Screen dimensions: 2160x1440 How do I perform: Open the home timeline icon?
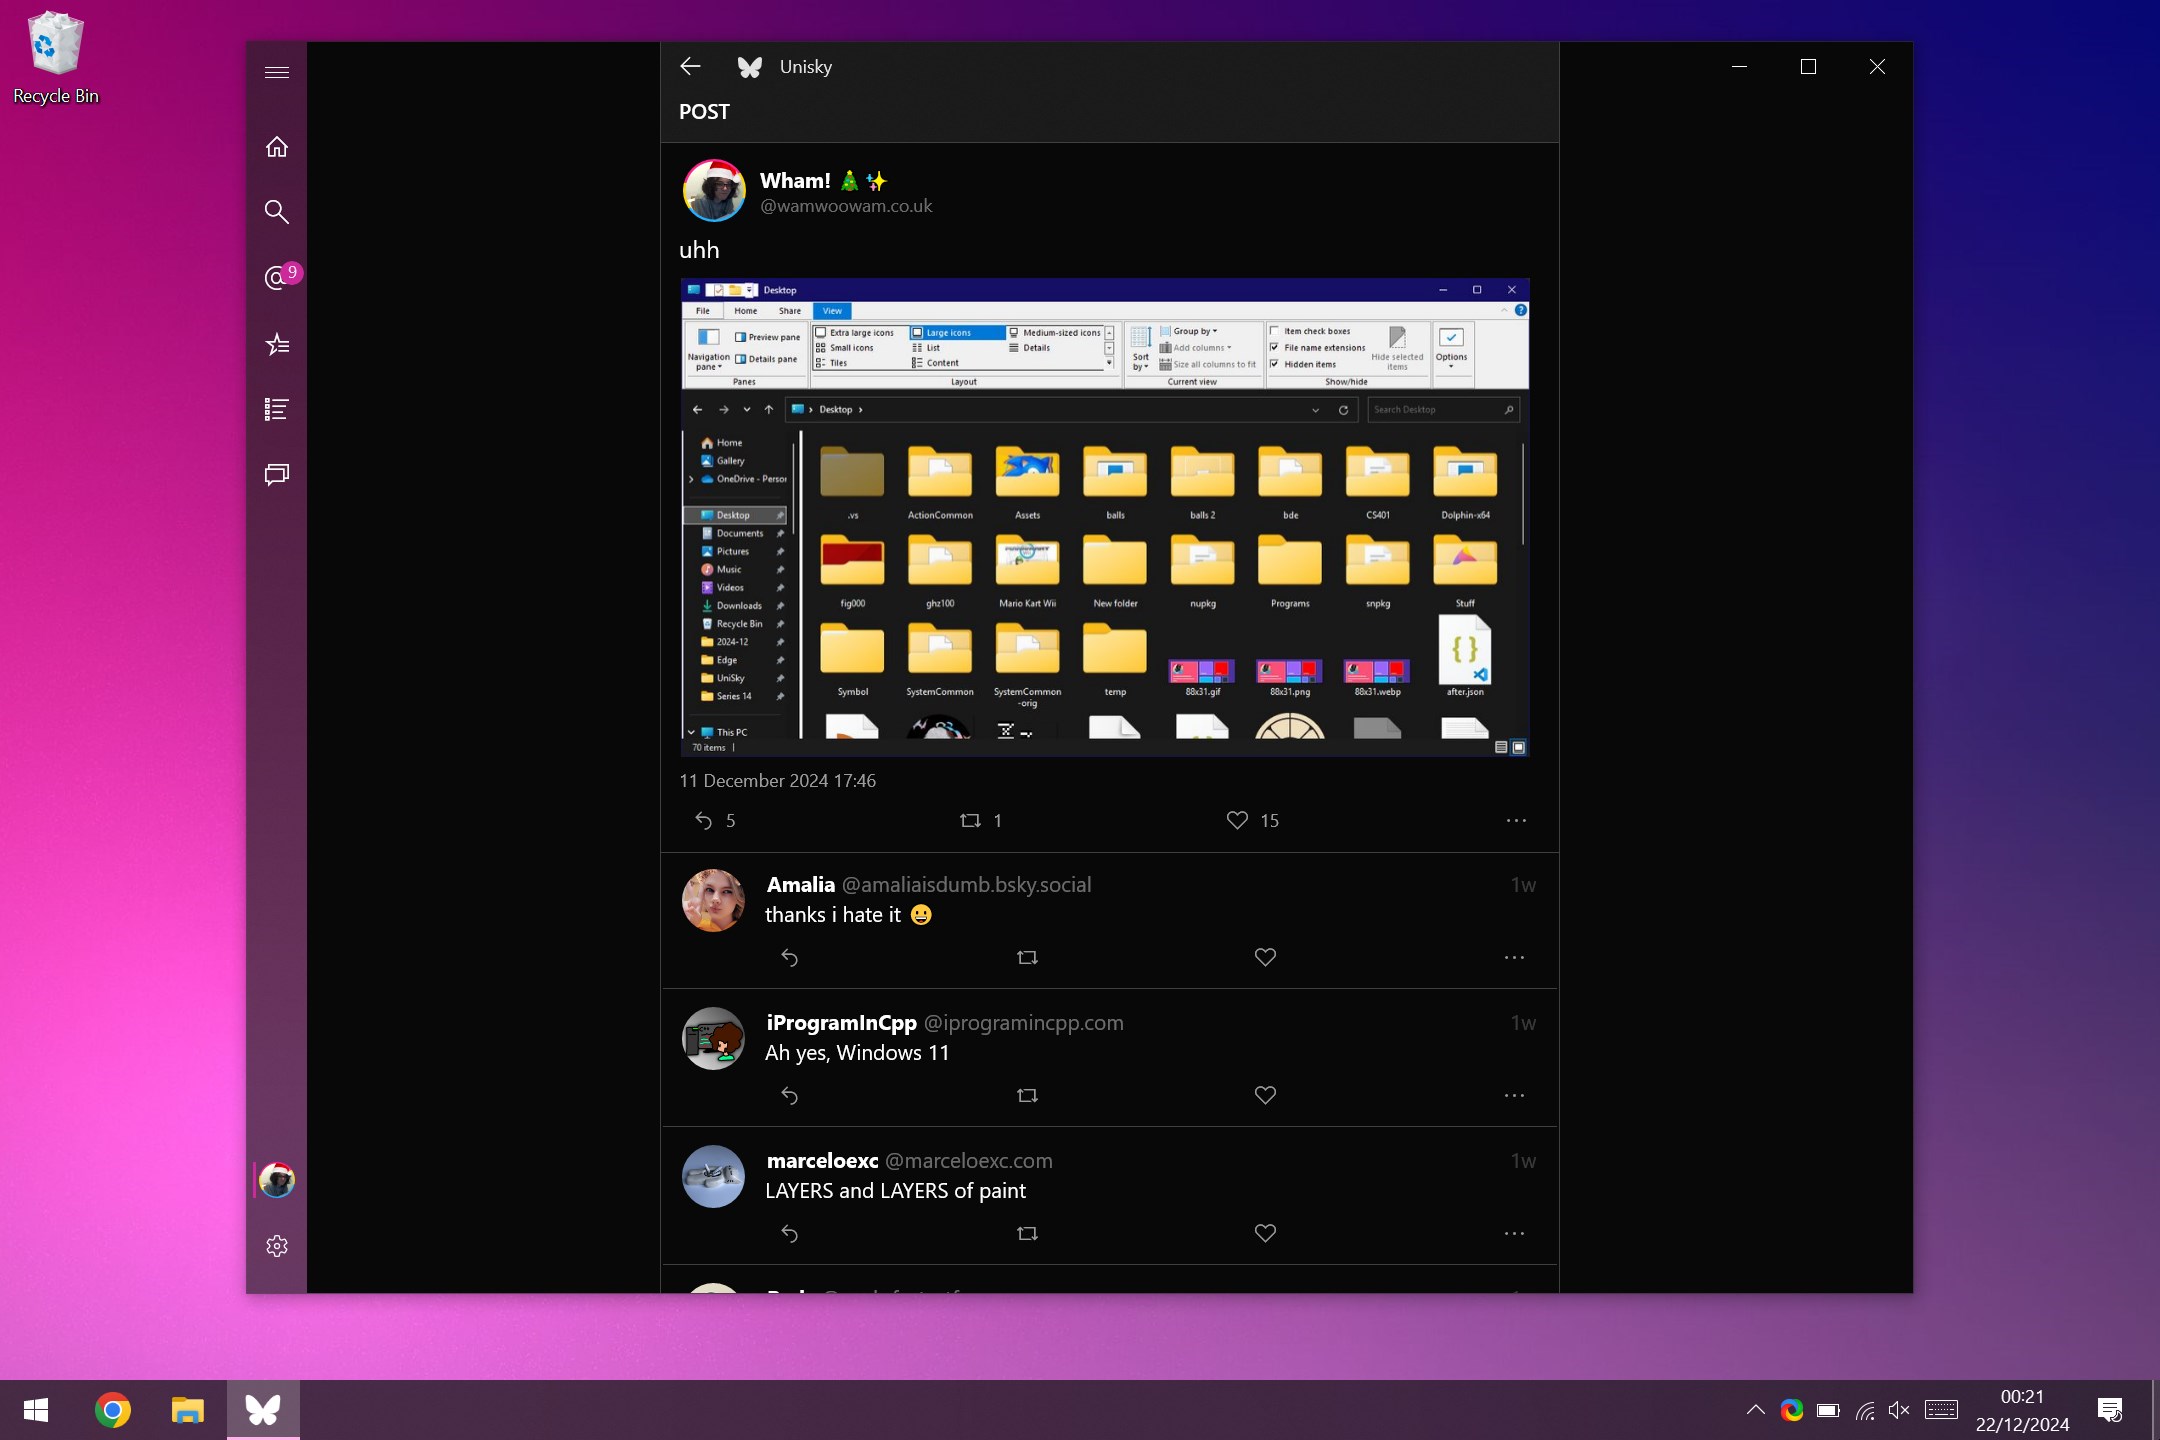[277, 147]
